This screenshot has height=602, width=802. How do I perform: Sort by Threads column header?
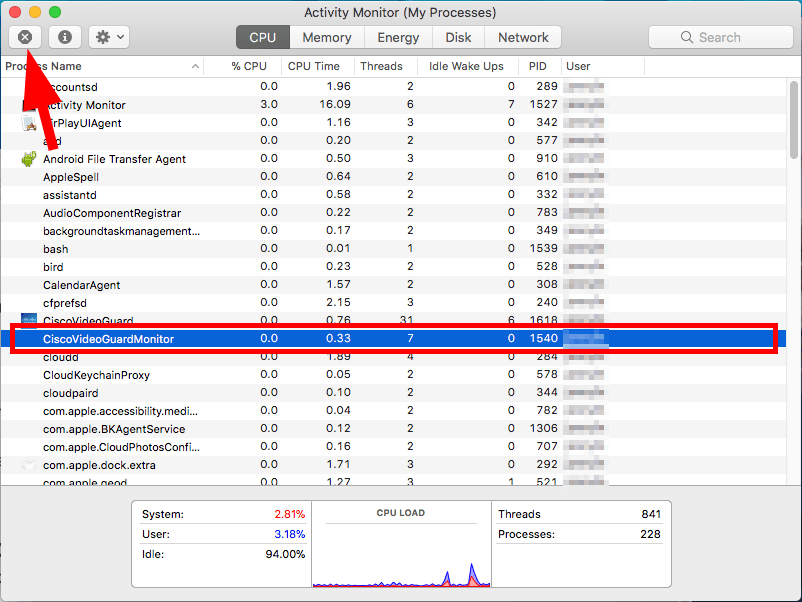pyautogui.click(x=382, y=66)
